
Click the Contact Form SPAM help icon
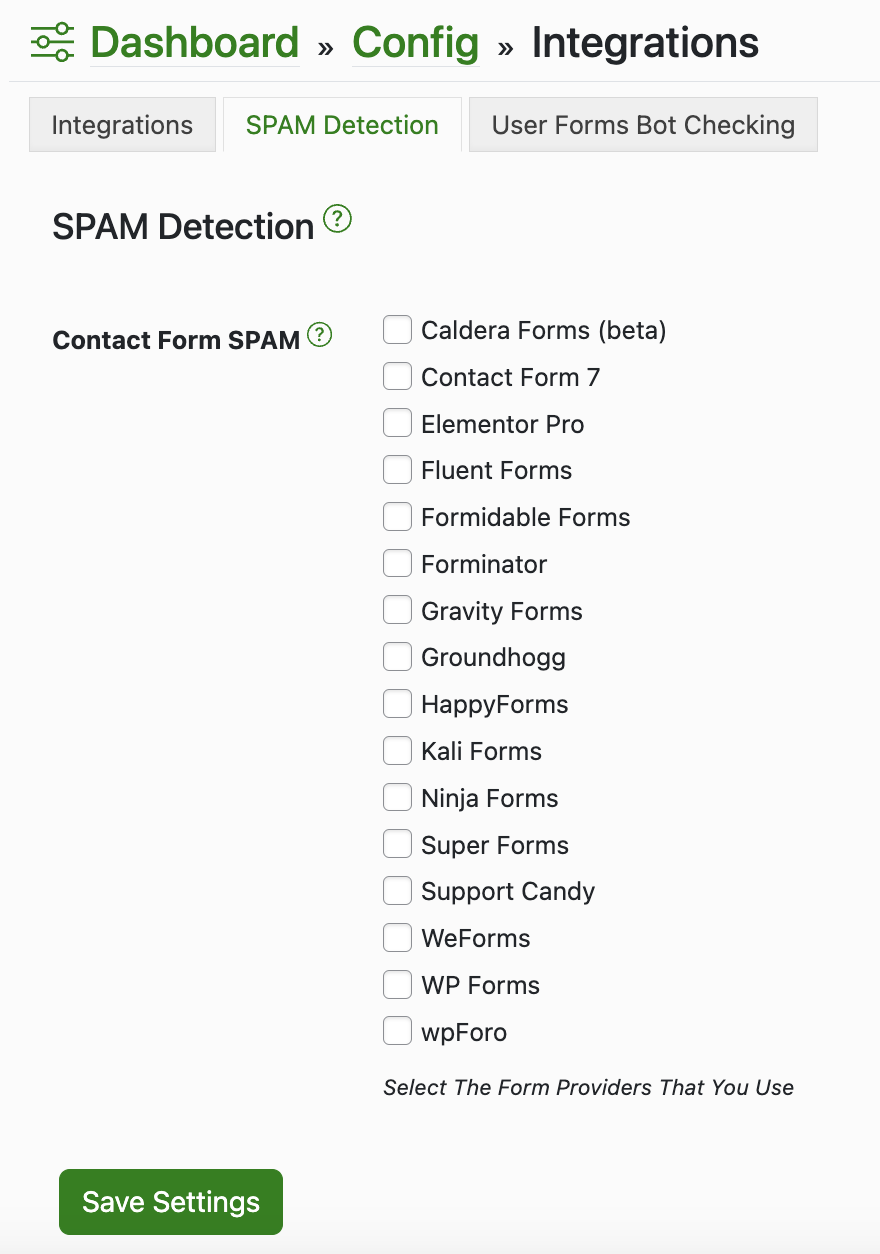pos(319,335)
